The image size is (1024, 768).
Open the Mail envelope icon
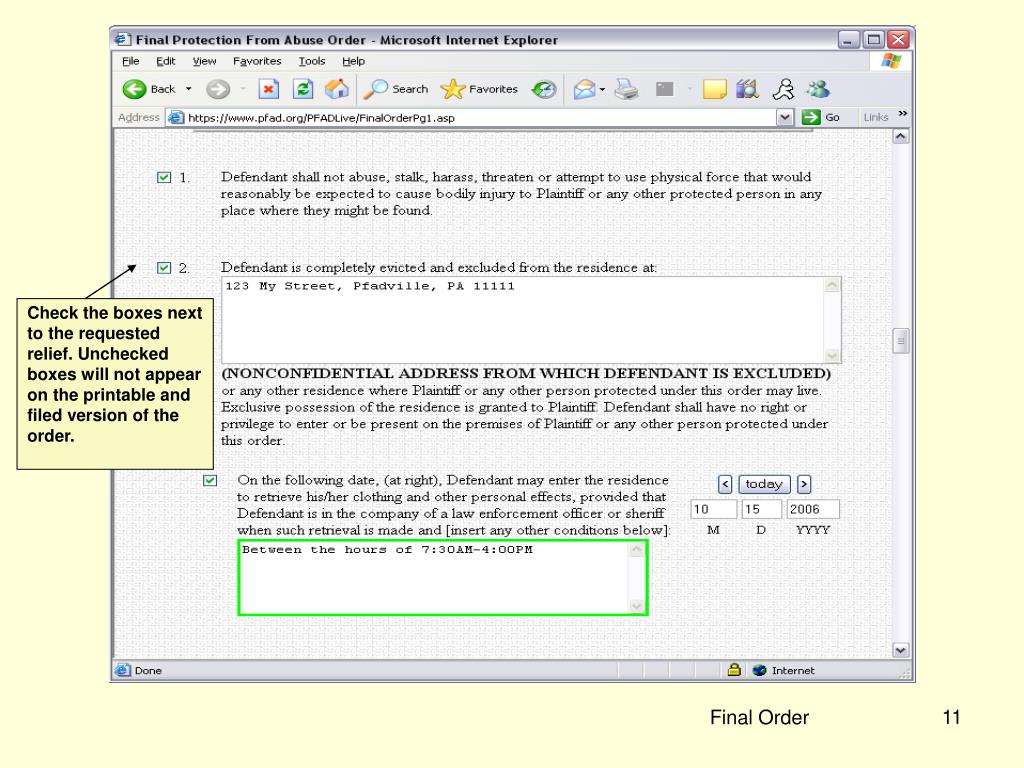coord(584,89)
